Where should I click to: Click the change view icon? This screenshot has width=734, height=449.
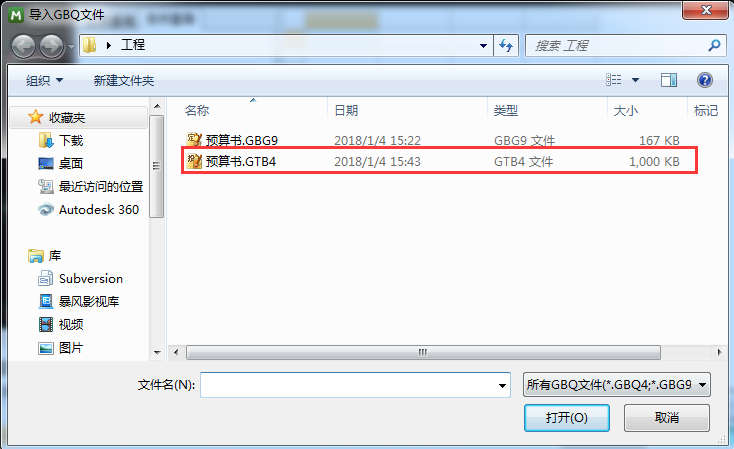pyautogui.click(x=614, y=80)
